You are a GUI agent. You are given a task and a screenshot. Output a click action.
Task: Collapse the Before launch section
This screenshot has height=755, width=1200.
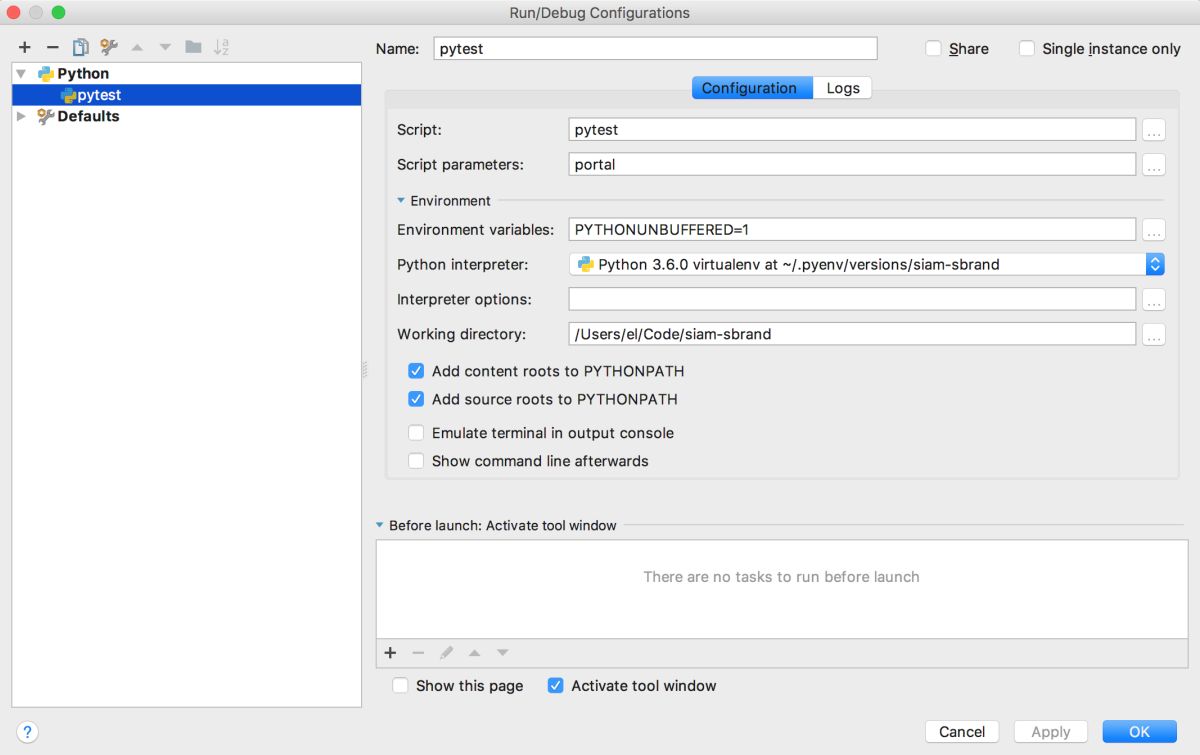(x=379, y=525)
